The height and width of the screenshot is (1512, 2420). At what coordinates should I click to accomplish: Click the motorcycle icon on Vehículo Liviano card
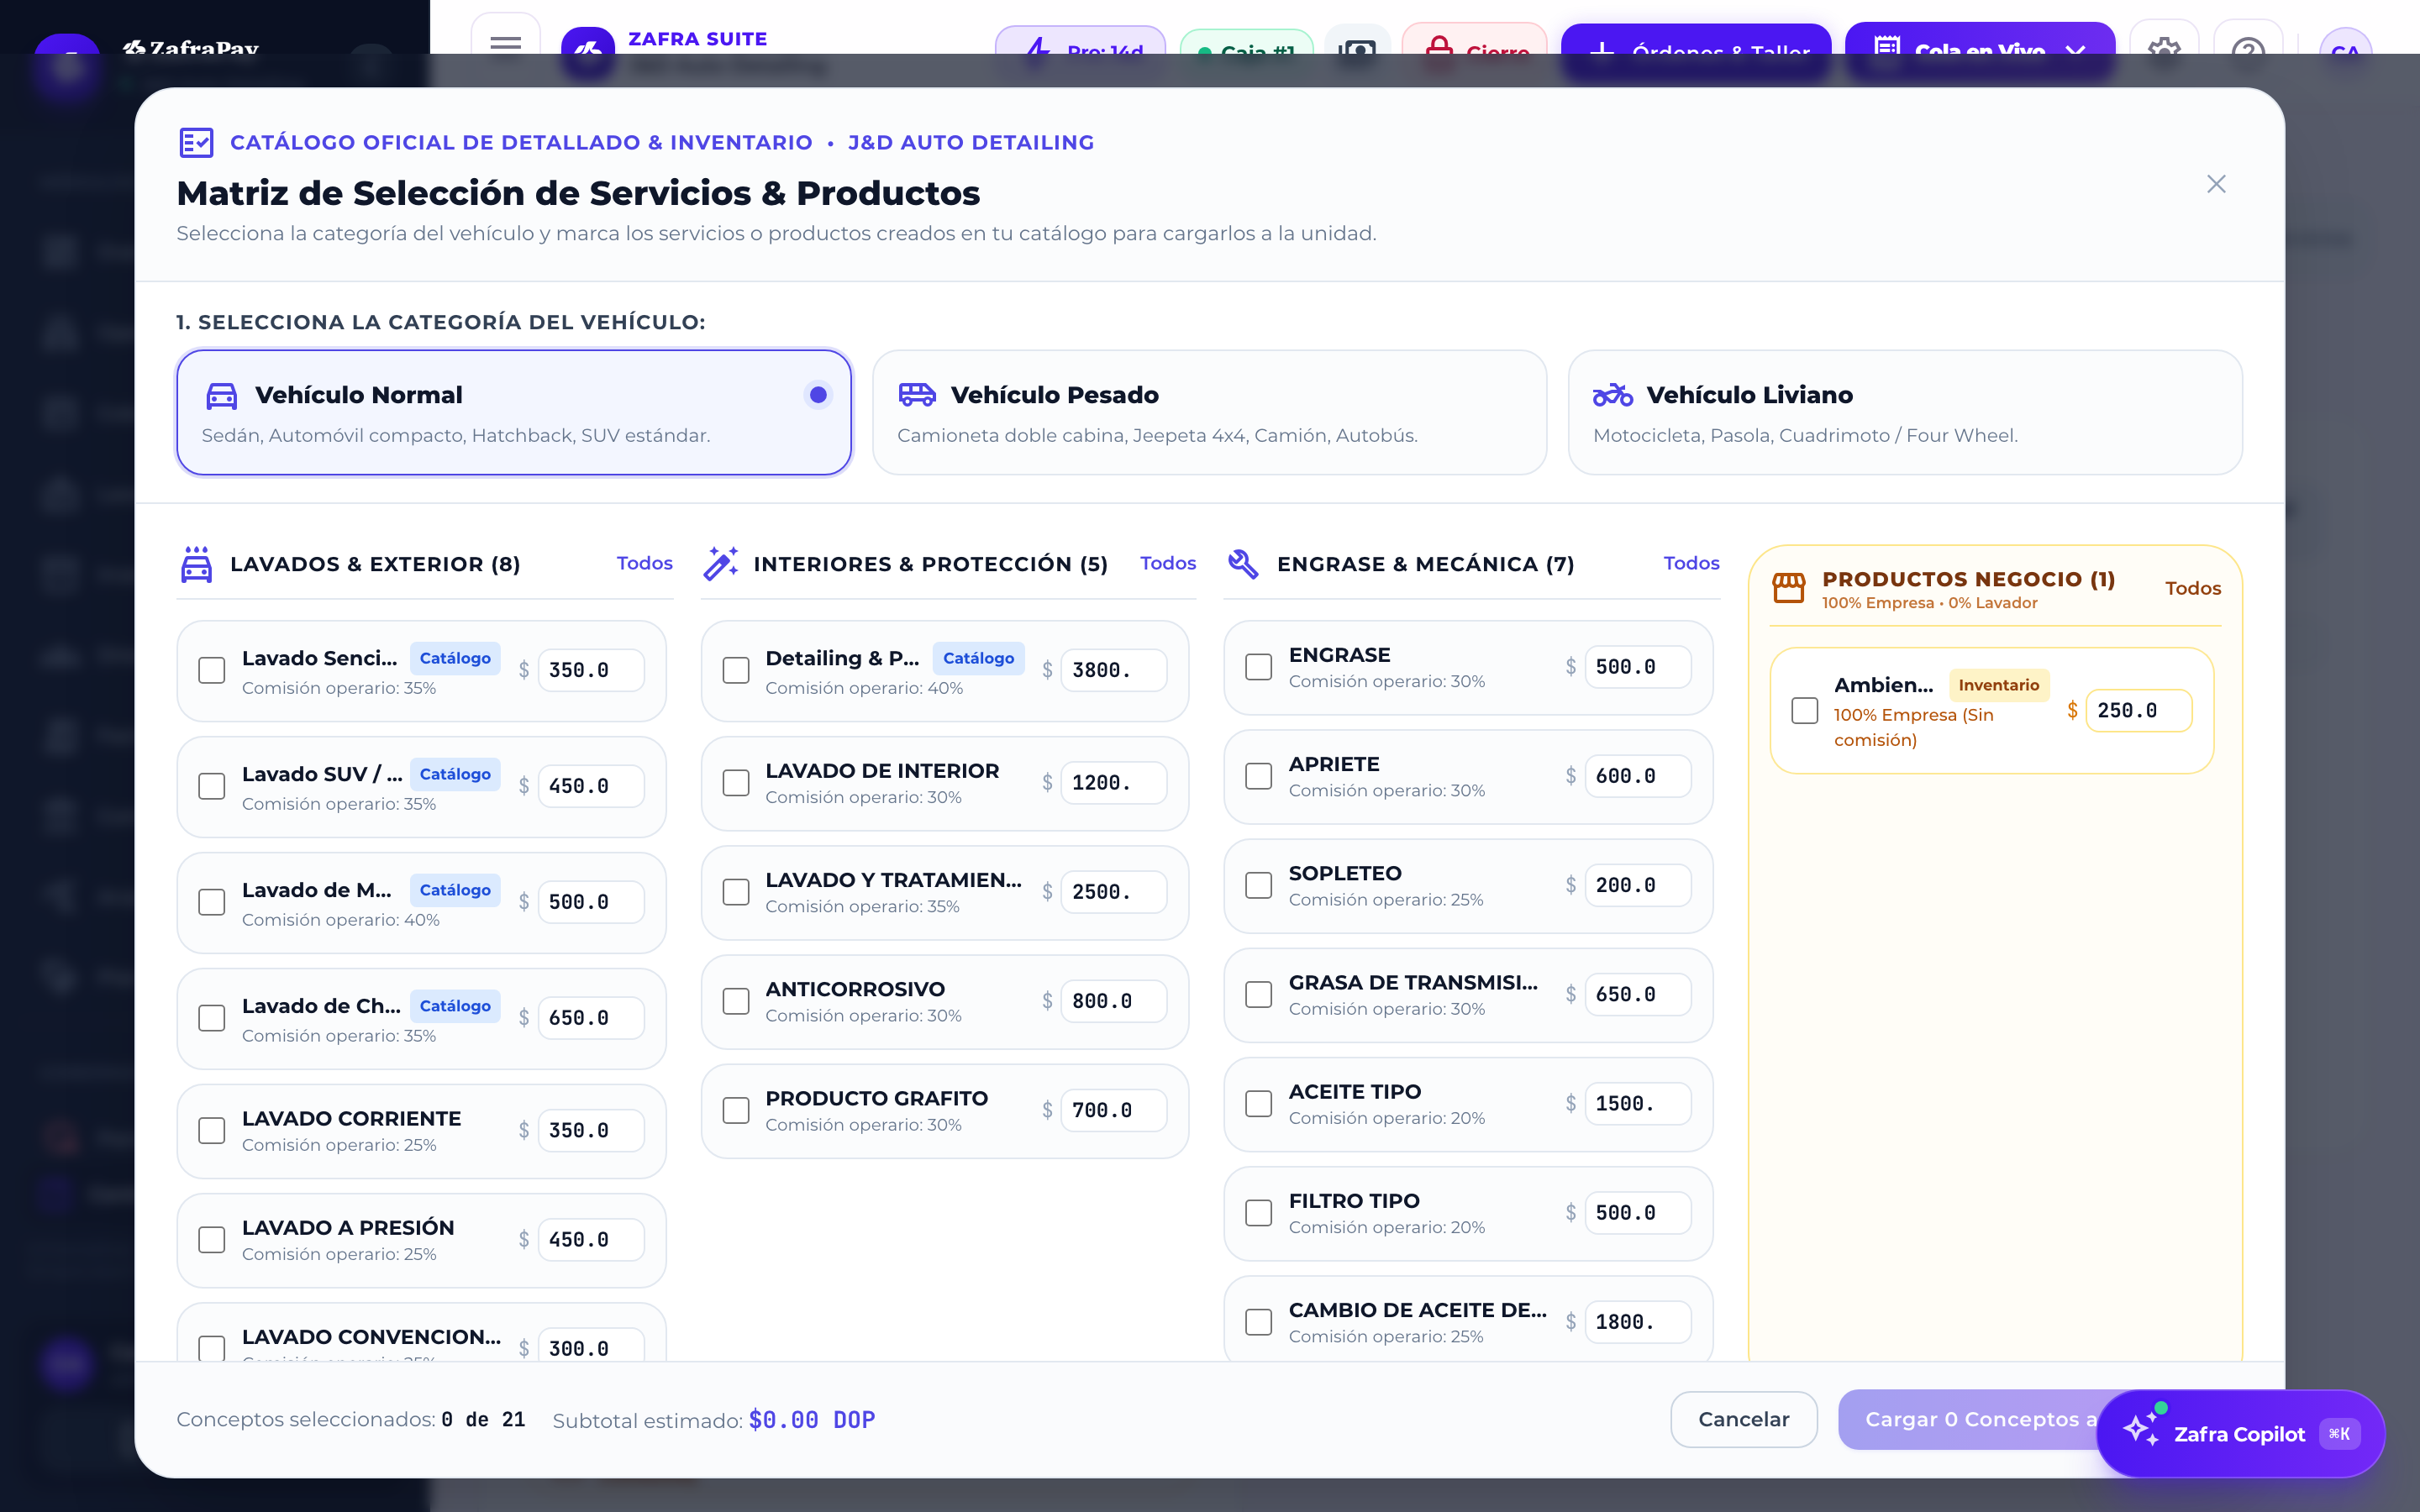pos(1613,395)
